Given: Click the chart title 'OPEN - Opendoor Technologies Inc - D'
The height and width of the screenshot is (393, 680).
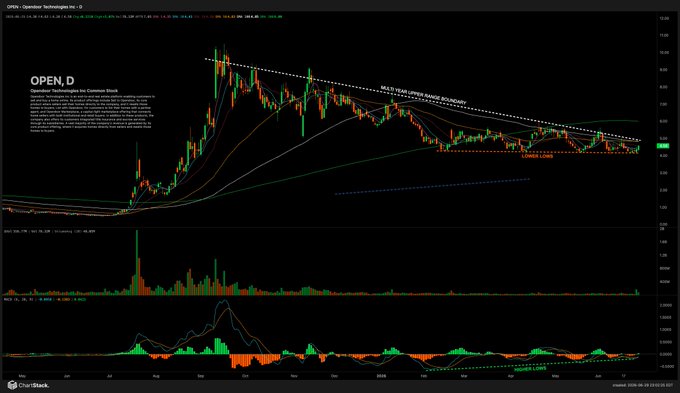Looking at the screenshot, I should (x=44, y=7).
